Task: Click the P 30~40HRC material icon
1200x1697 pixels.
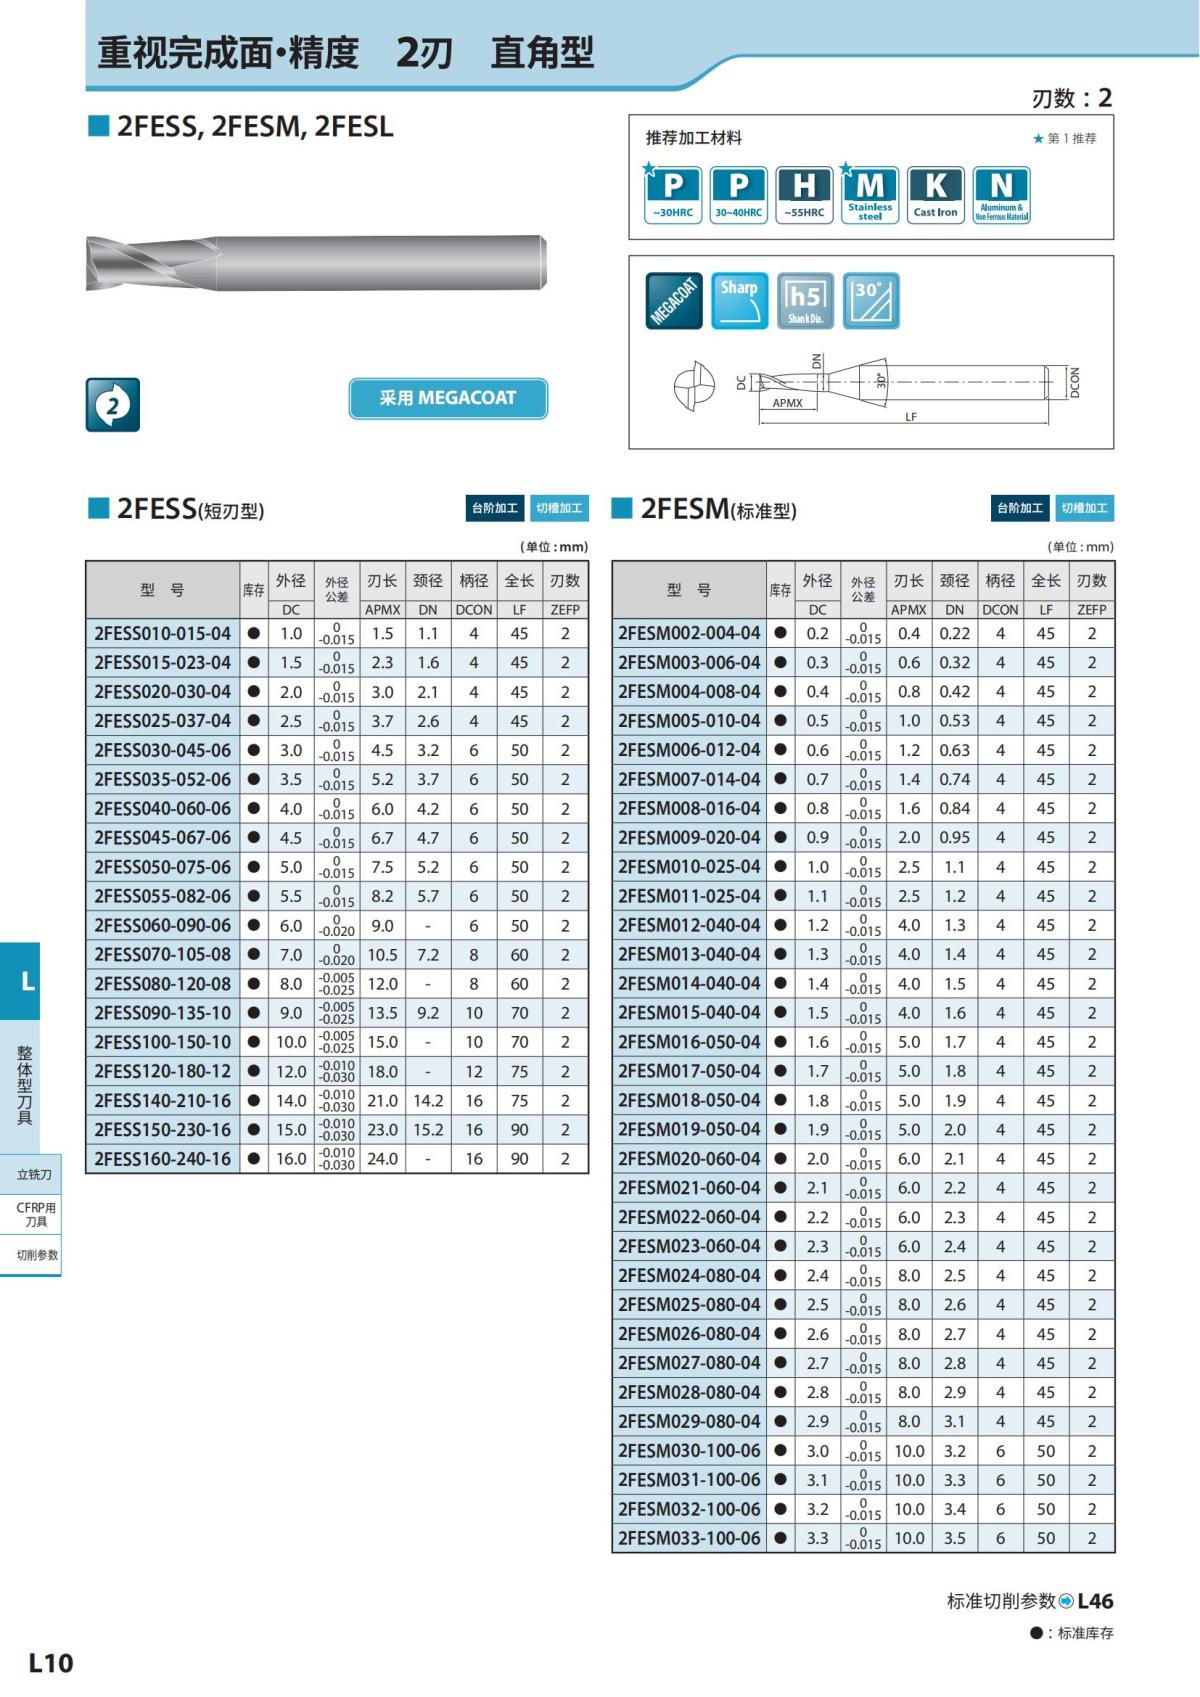Action: click(738, 195)
